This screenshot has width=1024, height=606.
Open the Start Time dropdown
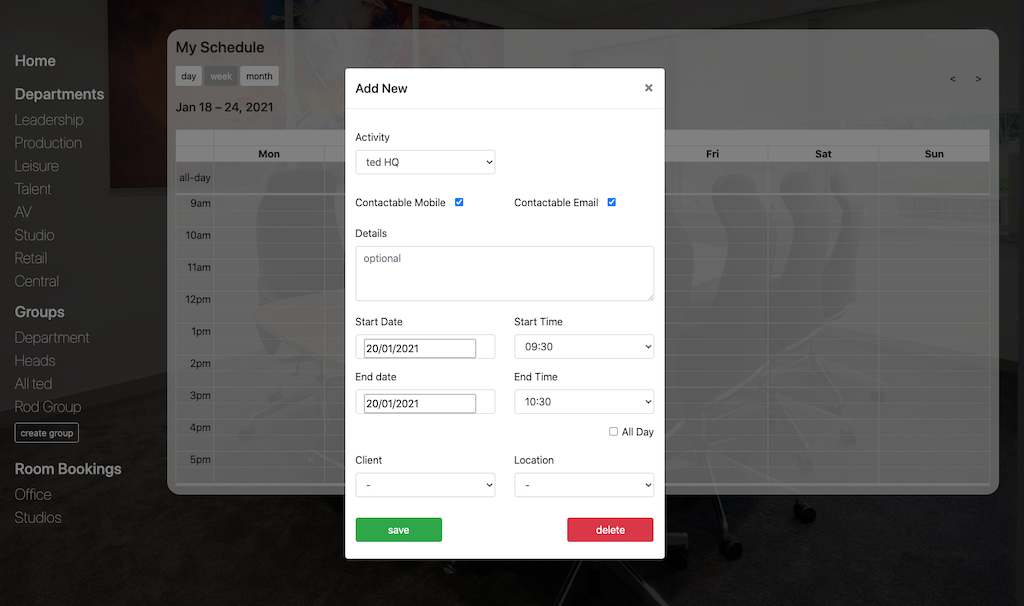pyautogui.click(x=584, y=347)
